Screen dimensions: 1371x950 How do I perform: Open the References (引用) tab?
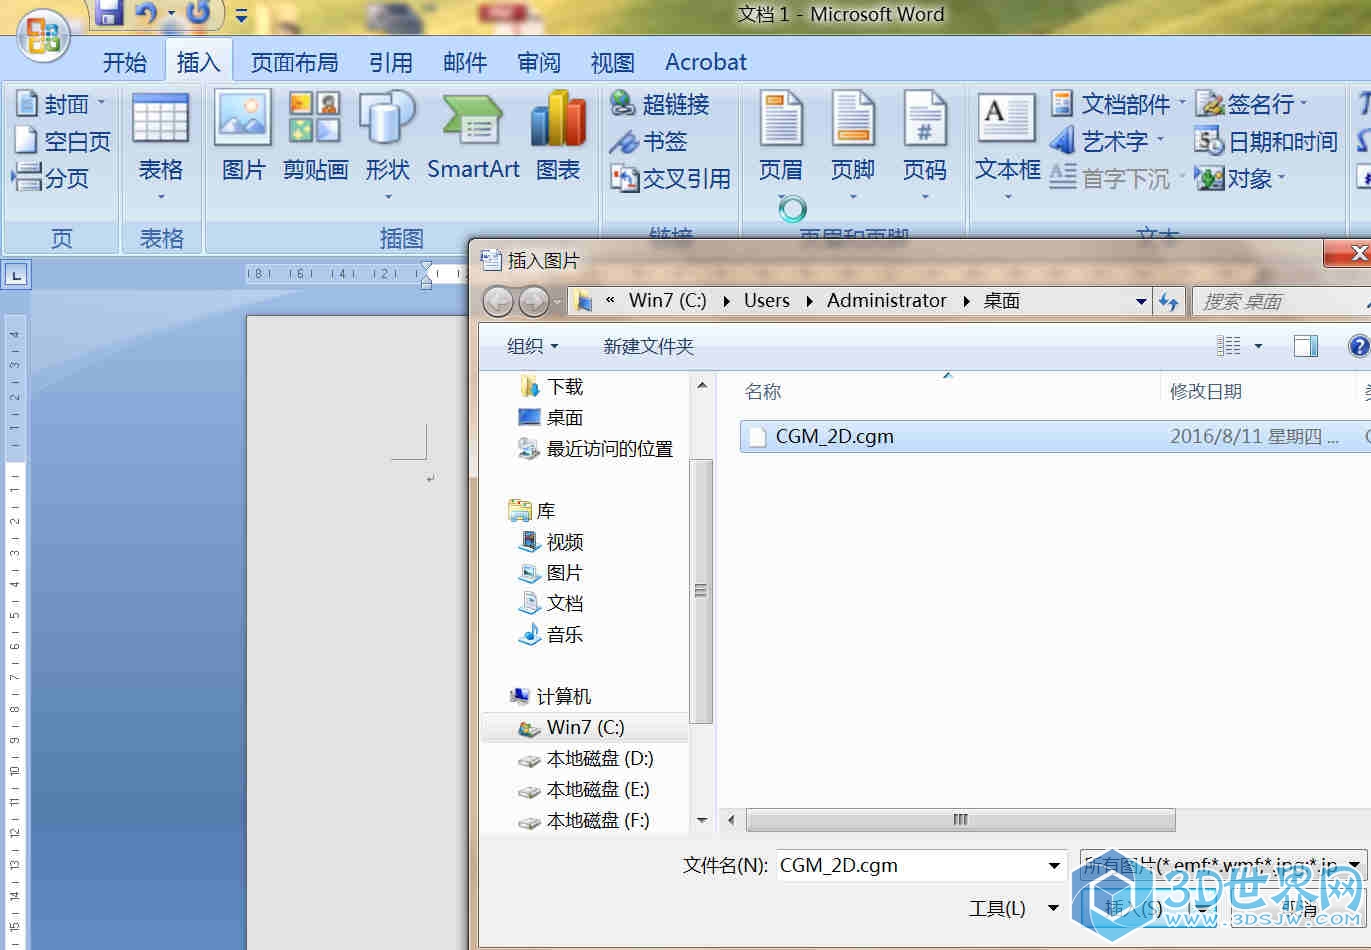coord(391,62)
